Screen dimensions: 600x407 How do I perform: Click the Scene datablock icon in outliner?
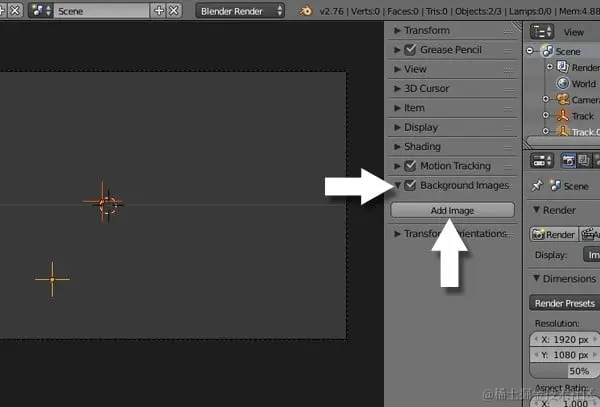(548, 51)
